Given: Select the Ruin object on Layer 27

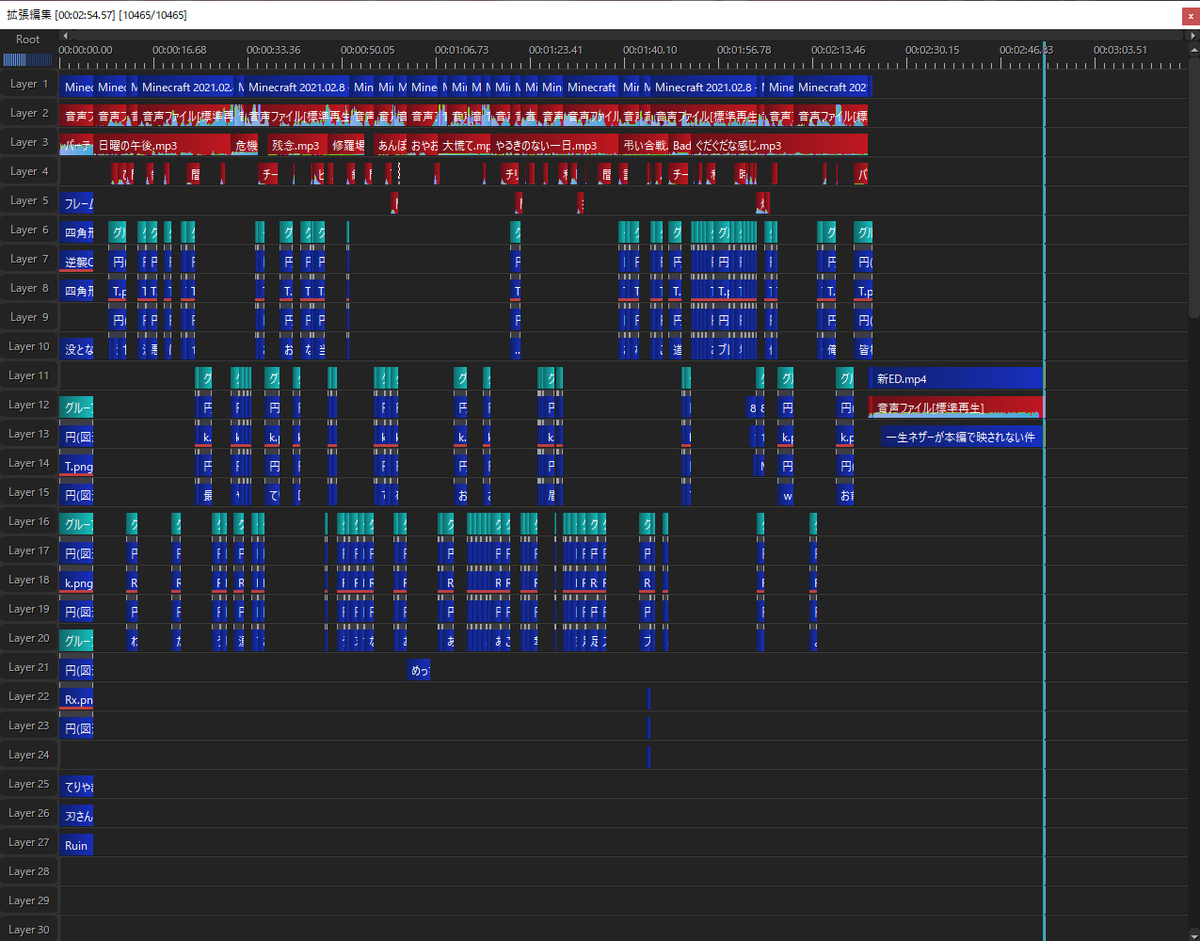Looking at the screenshot, I should tap(77, 845).
